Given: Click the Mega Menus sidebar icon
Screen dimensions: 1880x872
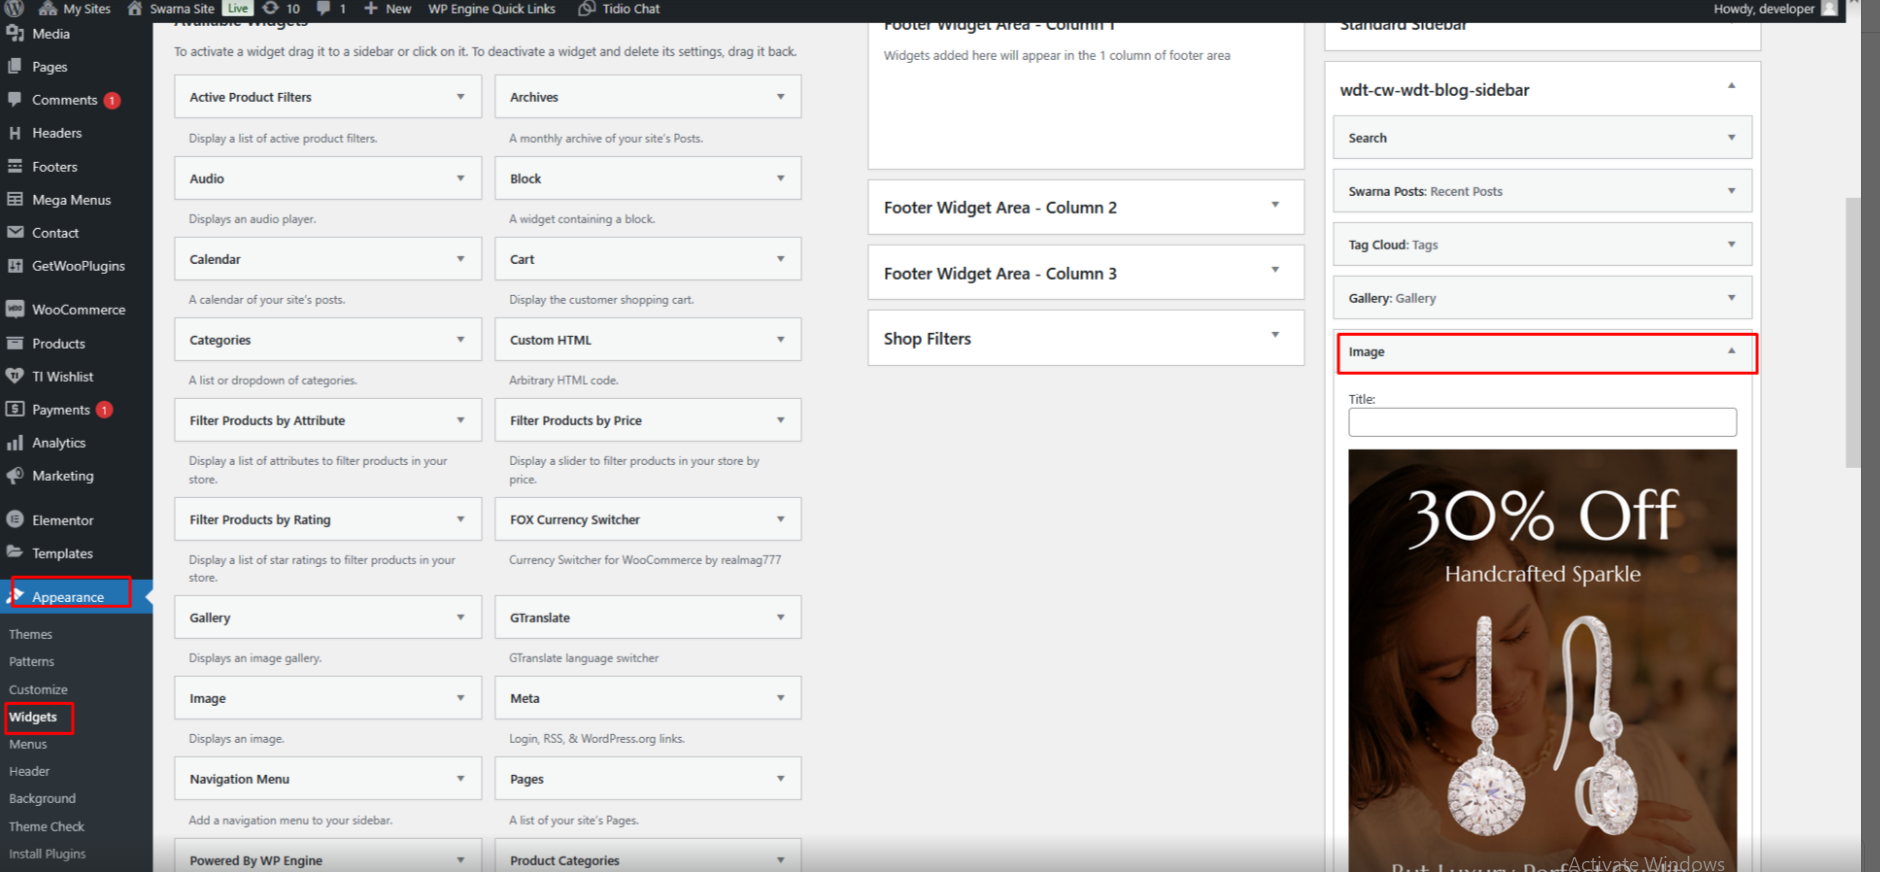Looking at the screenshot, I should point(15,199).
